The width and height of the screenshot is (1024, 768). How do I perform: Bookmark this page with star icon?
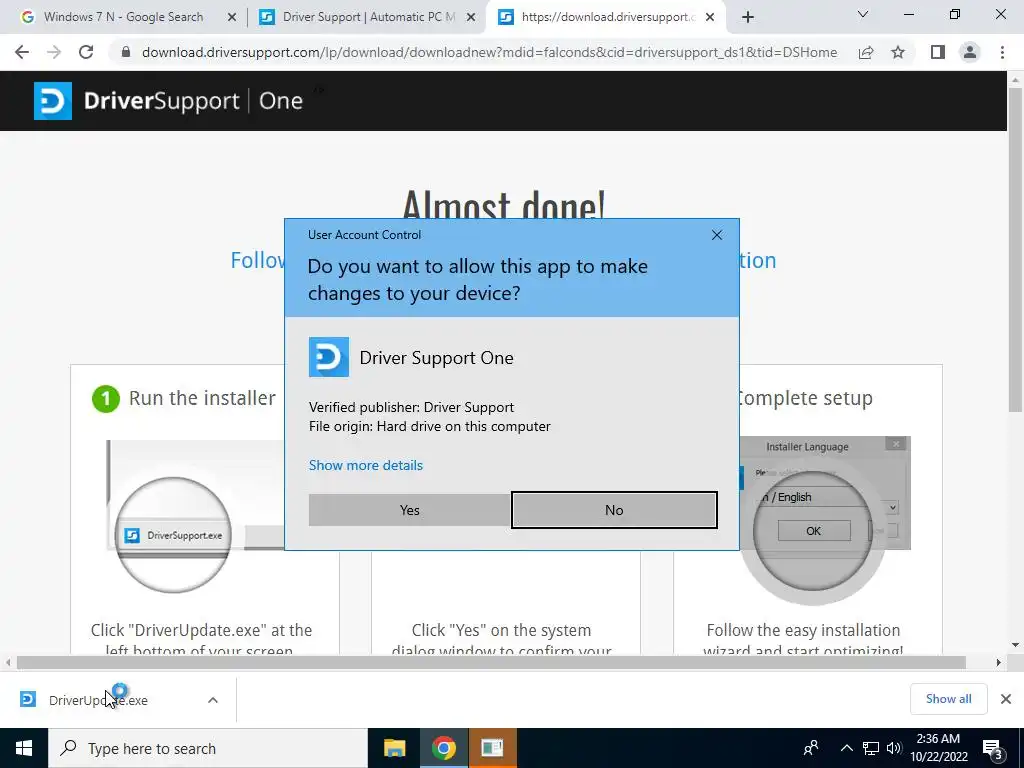898,52
